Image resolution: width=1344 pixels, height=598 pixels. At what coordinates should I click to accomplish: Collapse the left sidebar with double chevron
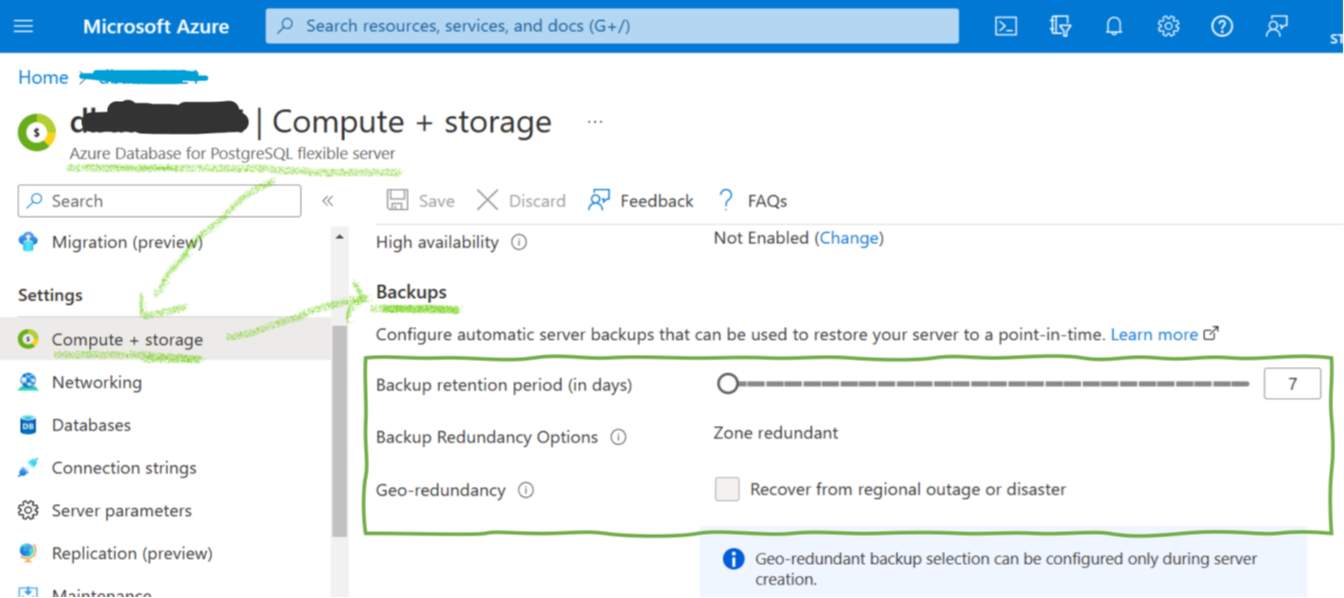pyautogui.click(x=327, y=201)
